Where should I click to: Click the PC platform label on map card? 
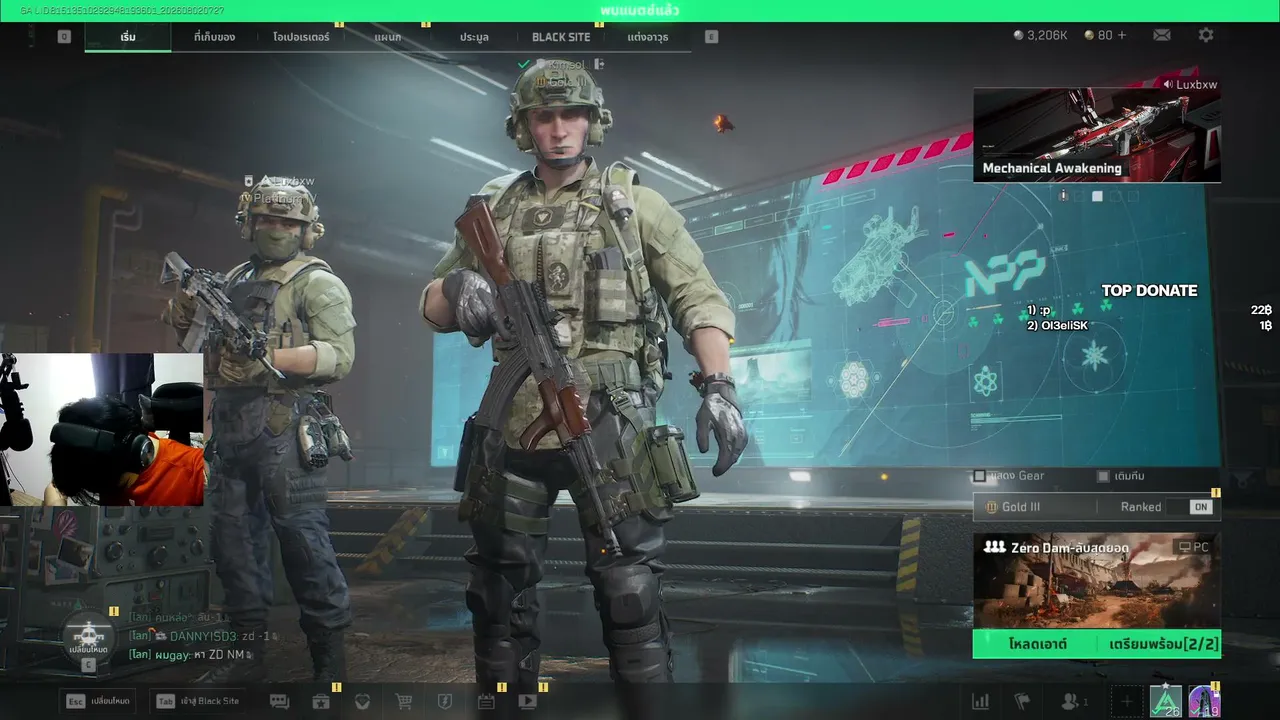point(1194,547)
